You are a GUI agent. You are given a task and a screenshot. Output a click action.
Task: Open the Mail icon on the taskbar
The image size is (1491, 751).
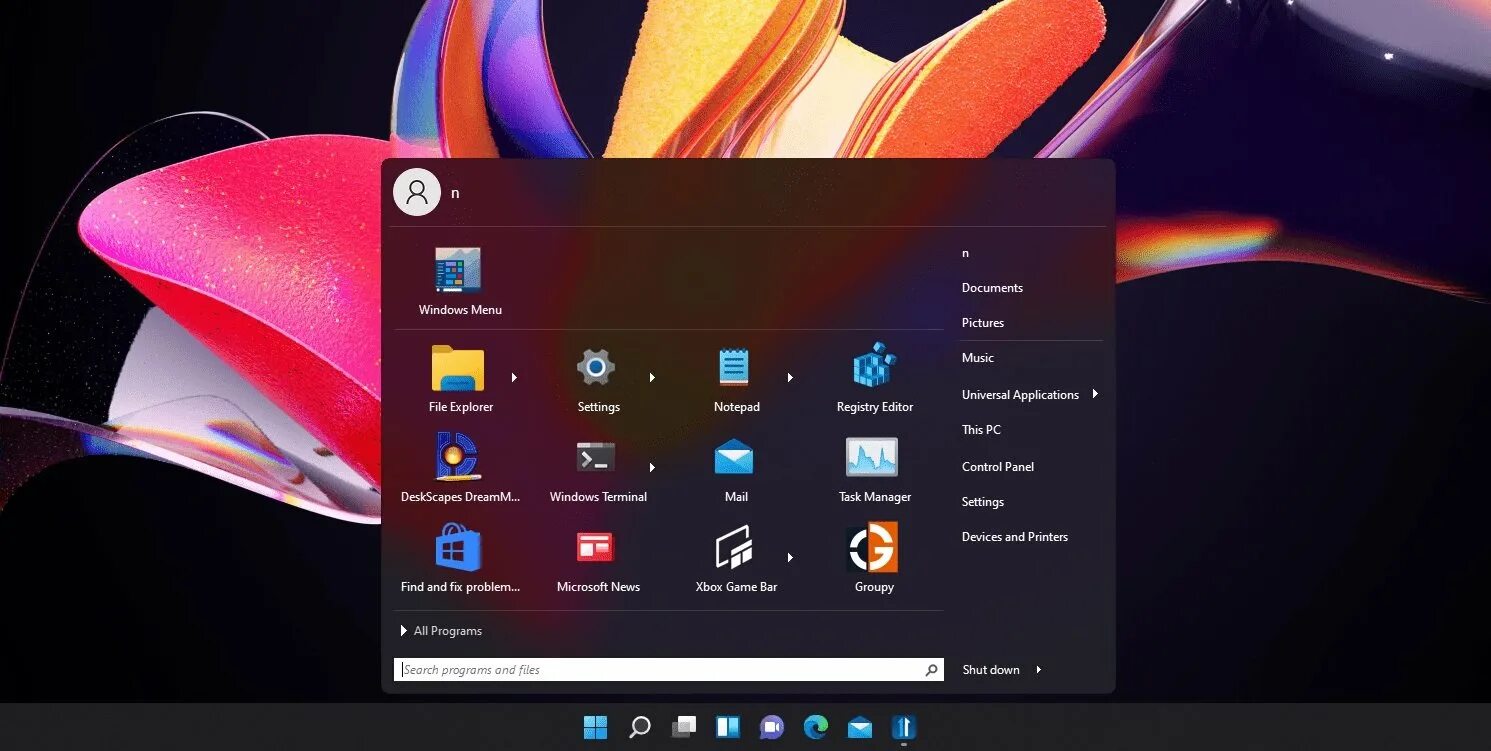click(x=860, y=727)
